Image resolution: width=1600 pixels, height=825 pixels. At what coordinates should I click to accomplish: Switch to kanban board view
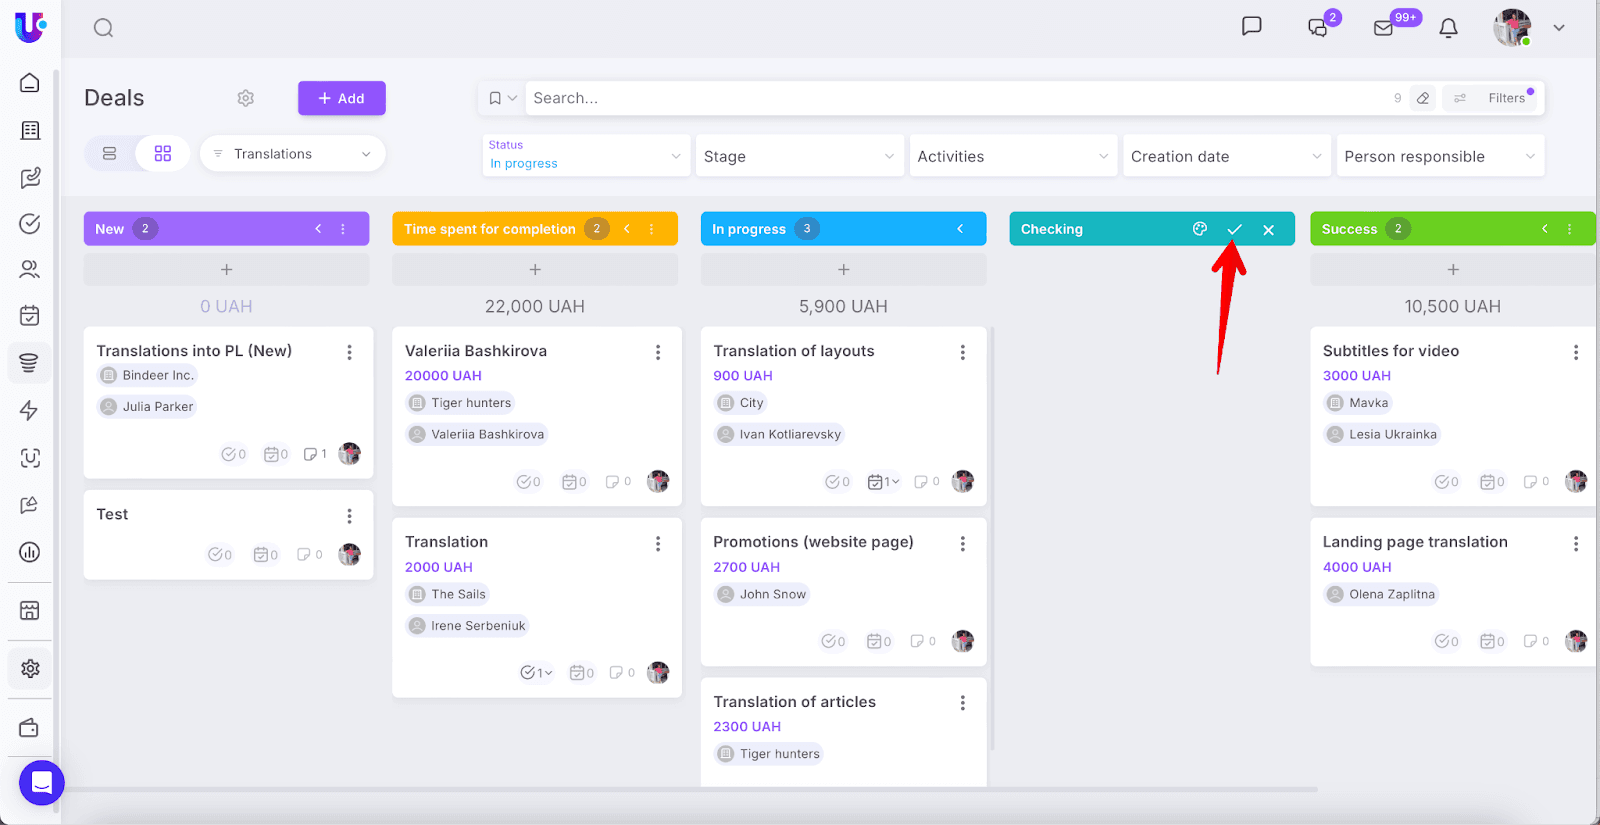point(163,154)
